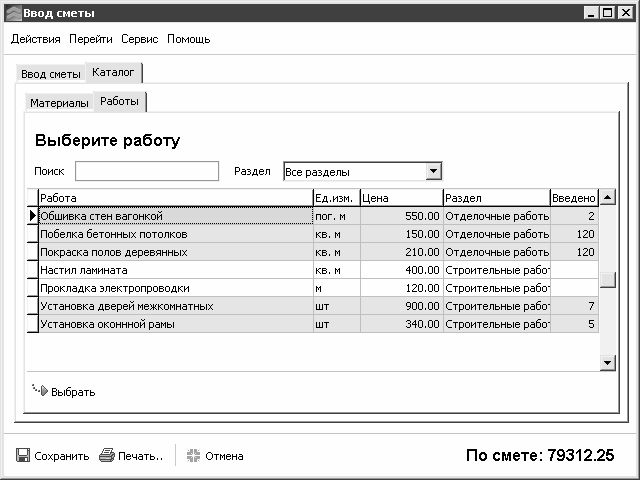This screenshot has width=640, height=480.
Task: Click price cell 900.00
Action: [402, 306]
